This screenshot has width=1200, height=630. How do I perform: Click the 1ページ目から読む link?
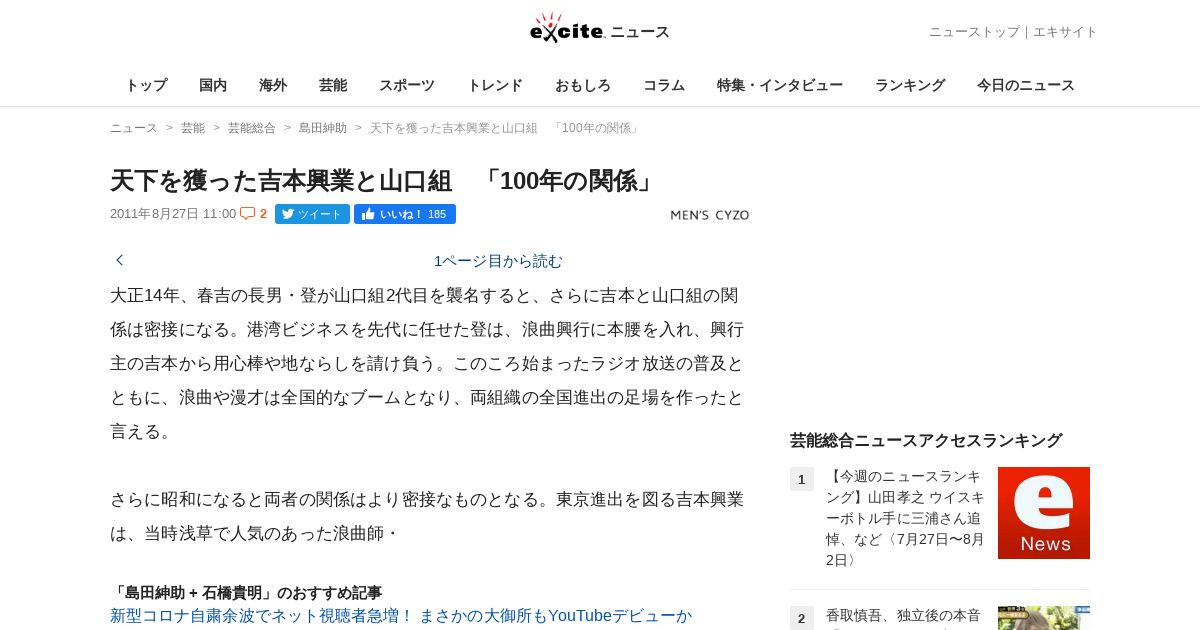[498, 261]
